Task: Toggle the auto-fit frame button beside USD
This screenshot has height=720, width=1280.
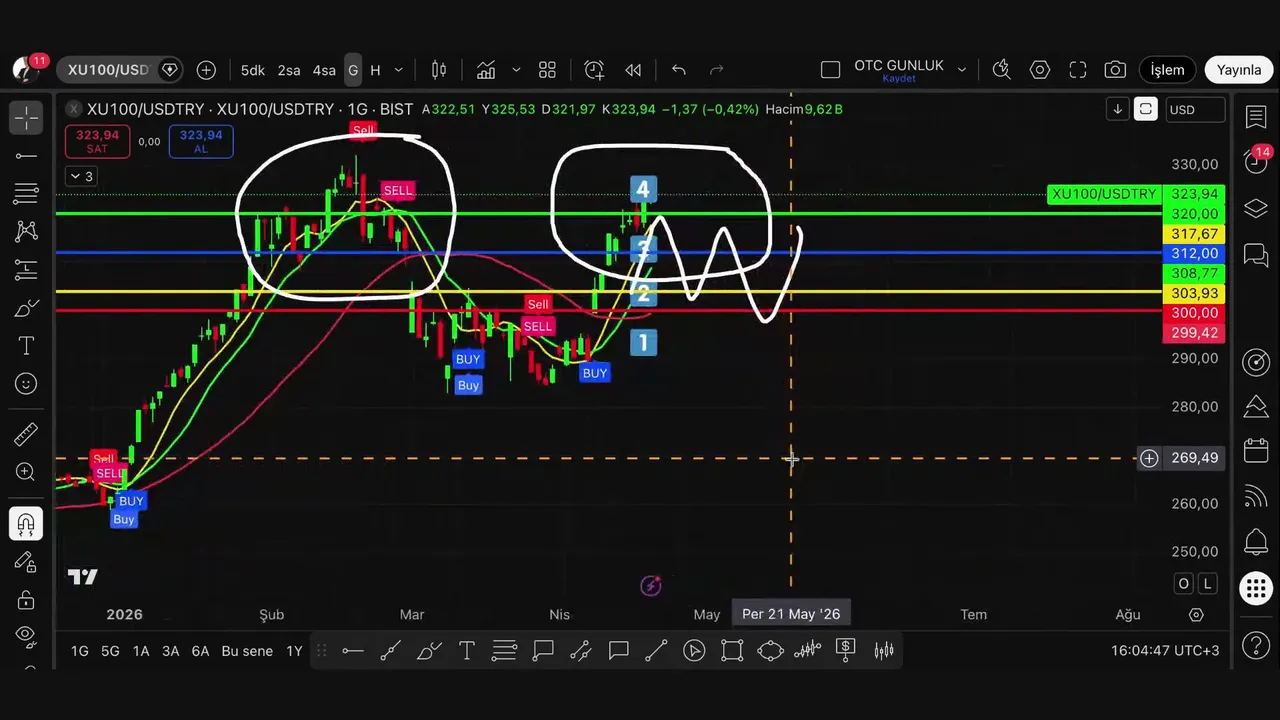Action: (1146, 110)
